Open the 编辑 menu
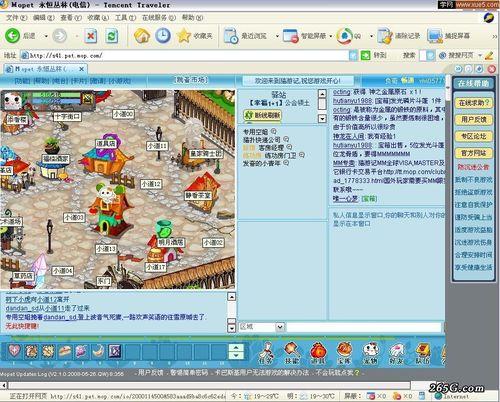This screenshot has height=402, width=500. coord(43,18)
